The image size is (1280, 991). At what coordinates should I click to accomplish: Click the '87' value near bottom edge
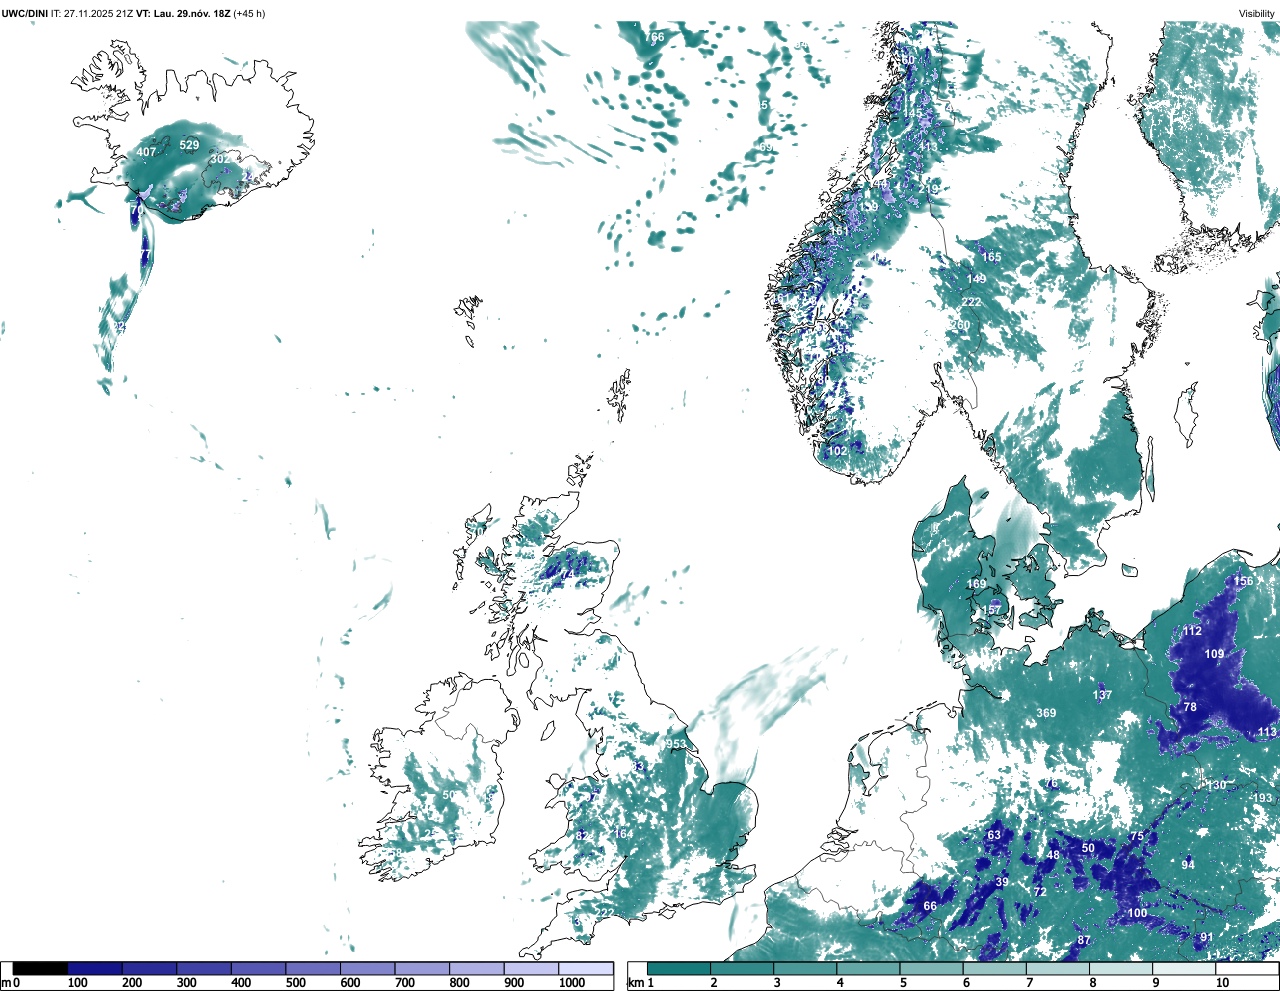tap(1084, 941)
